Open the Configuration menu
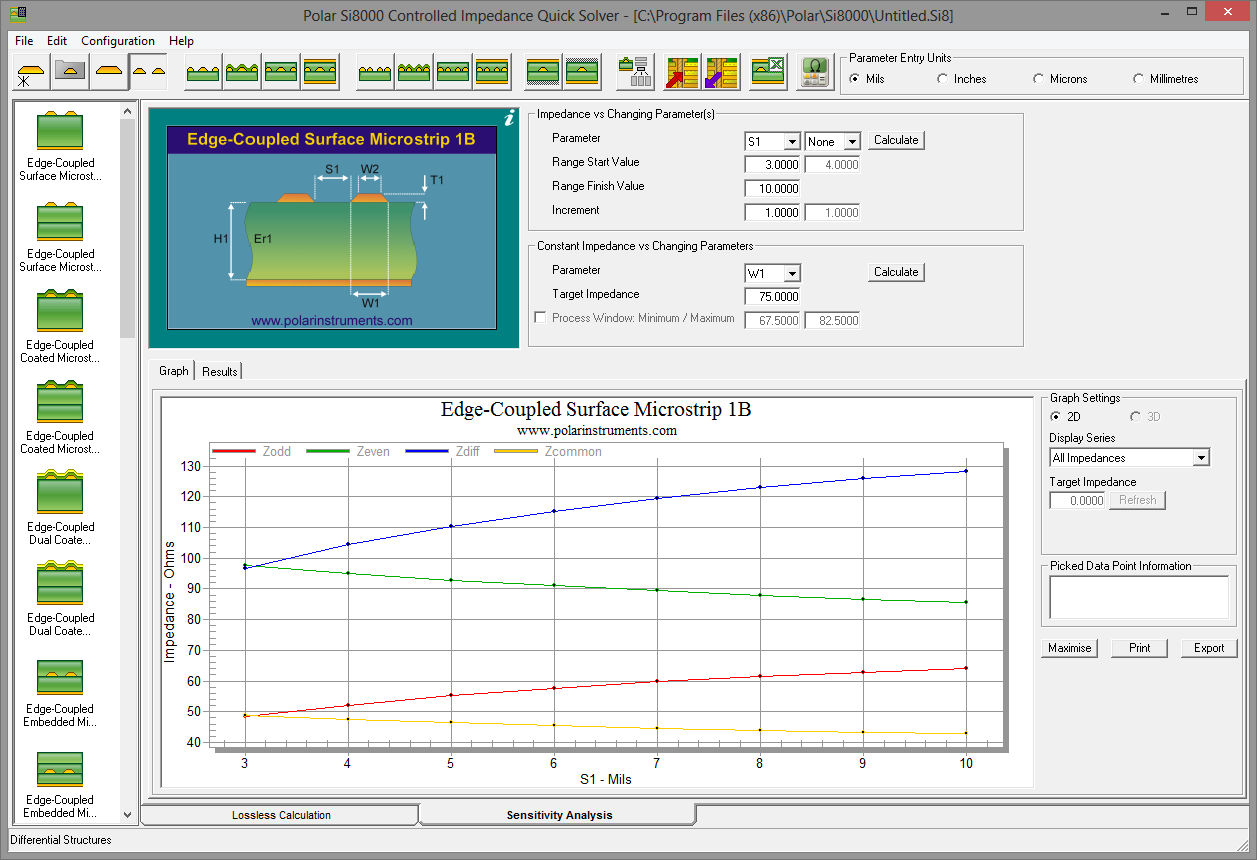This screenshot has width=1257, height=860. click(118, 41)
